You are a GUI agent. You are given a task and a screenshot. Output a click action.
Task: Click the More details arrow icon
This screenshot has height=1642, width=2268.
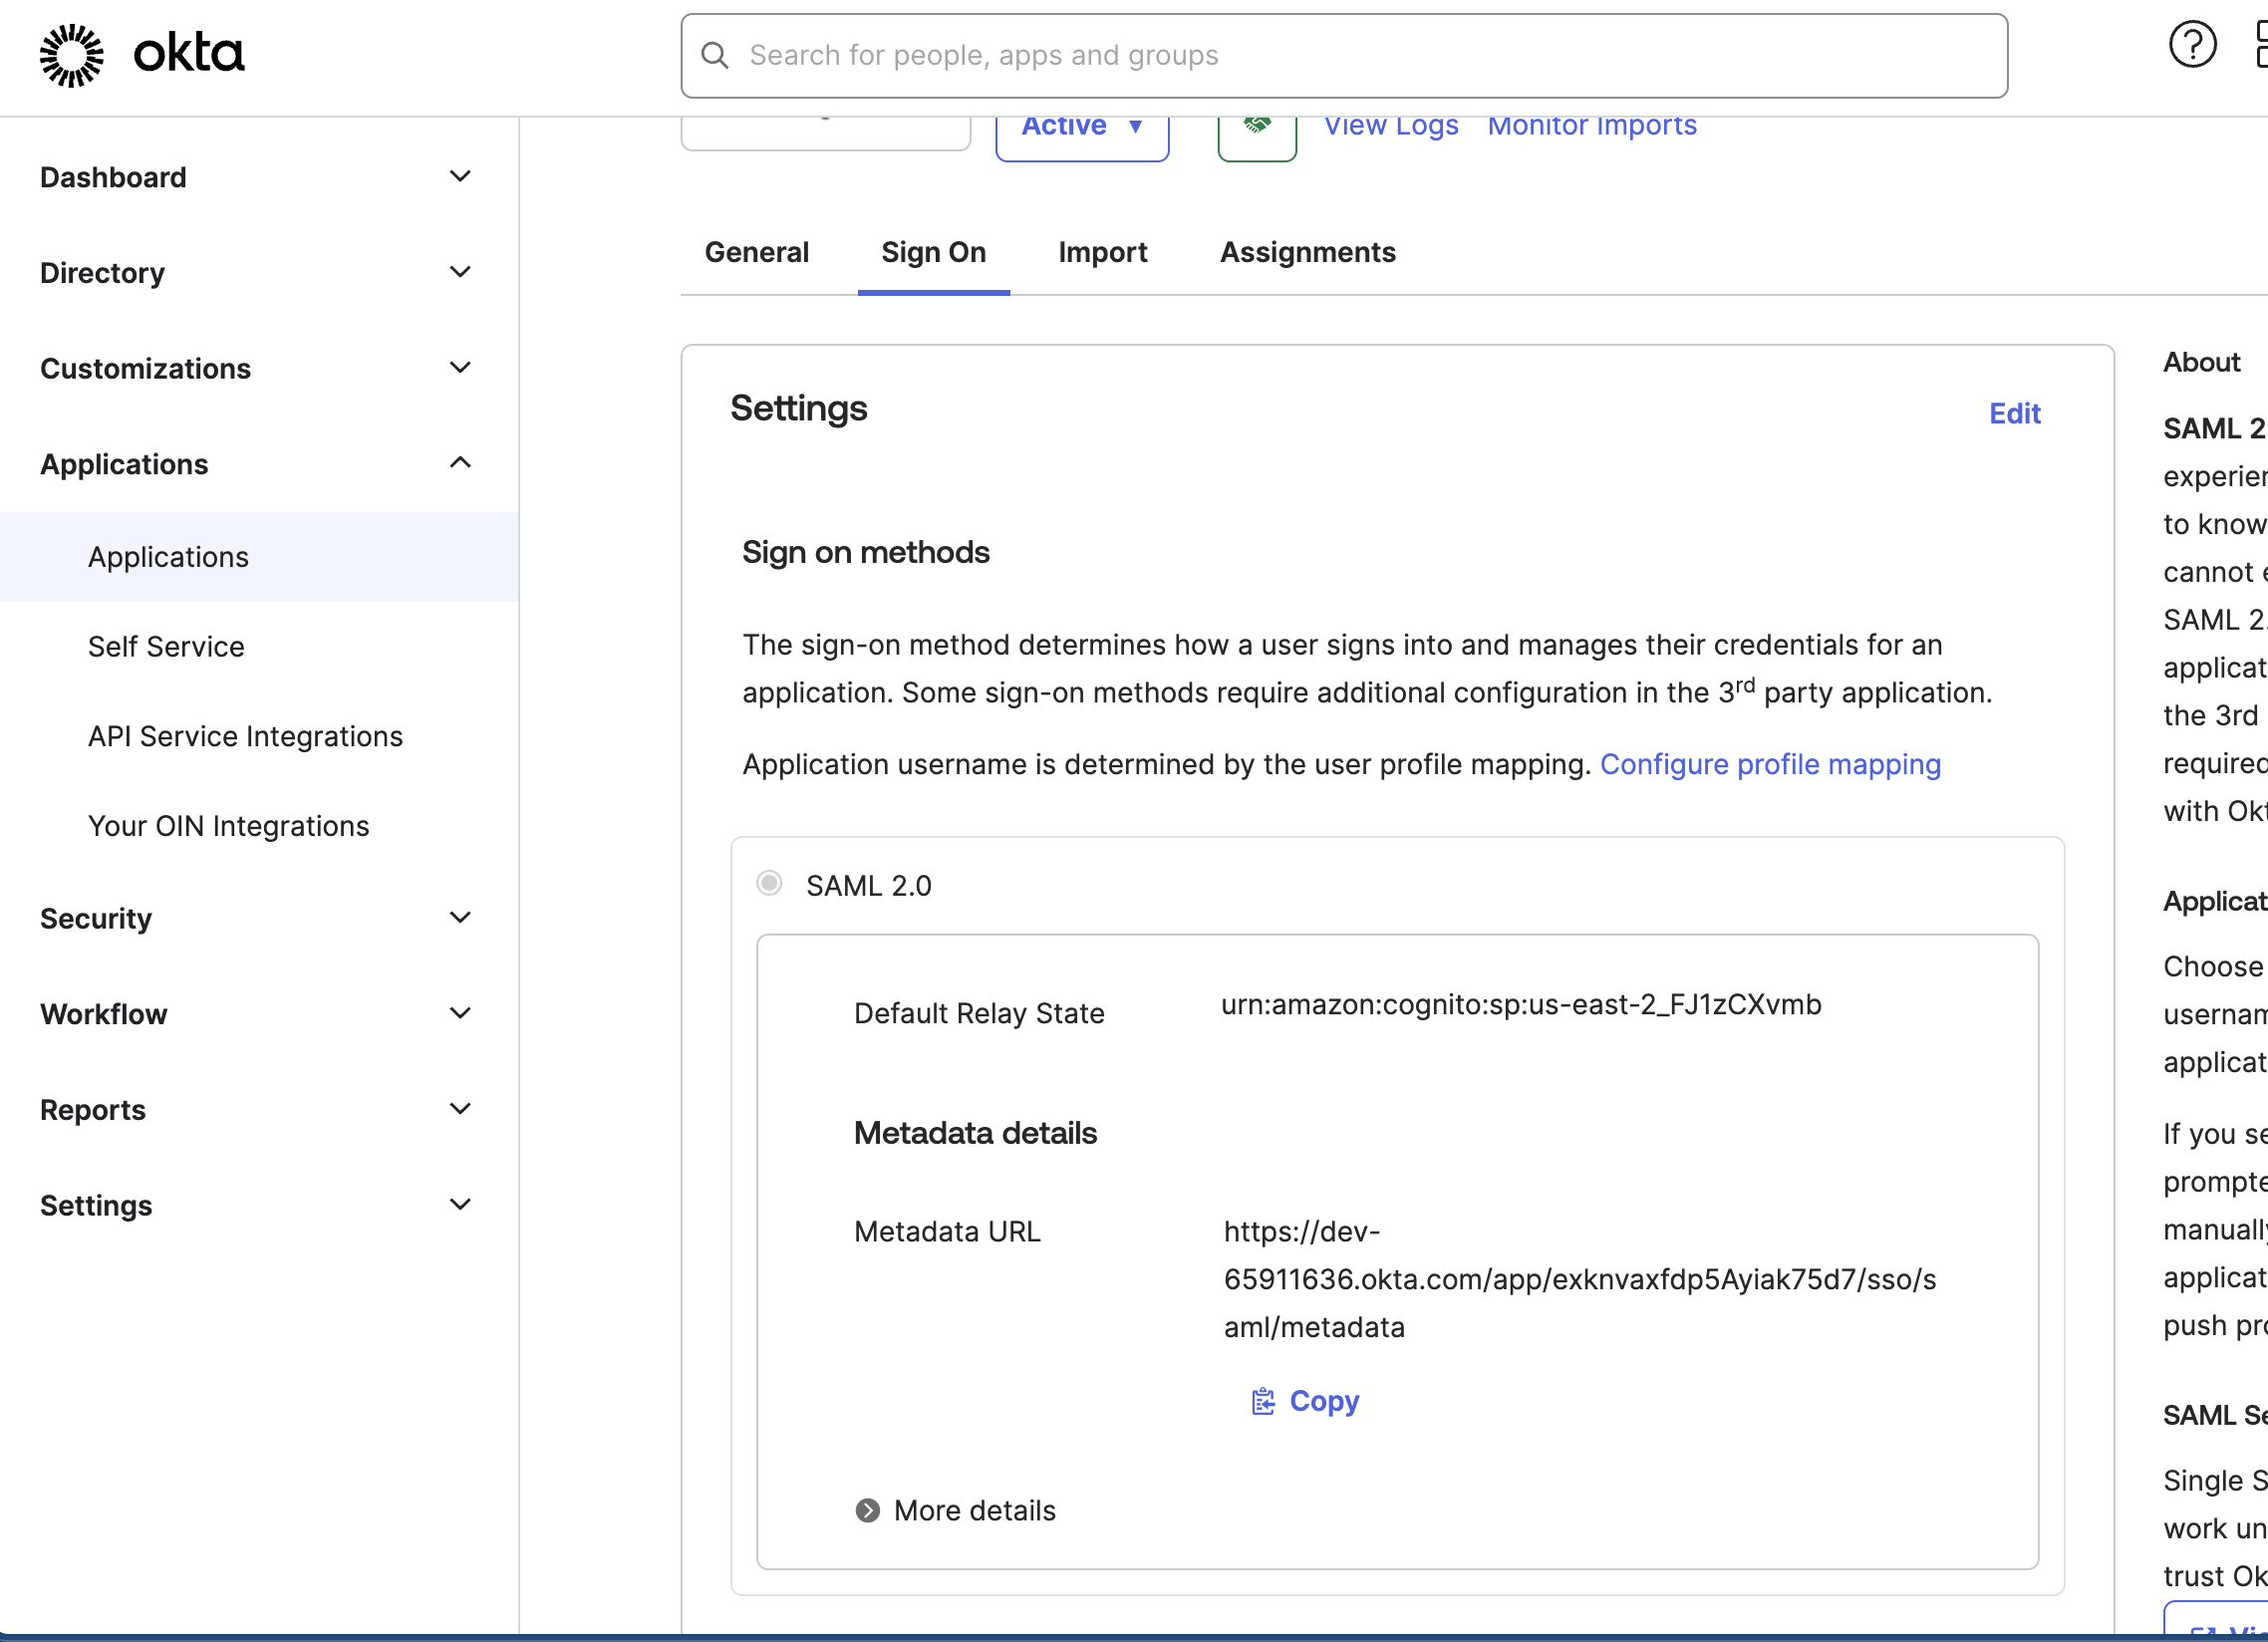pyautogui.click(x=869, y=1510)
